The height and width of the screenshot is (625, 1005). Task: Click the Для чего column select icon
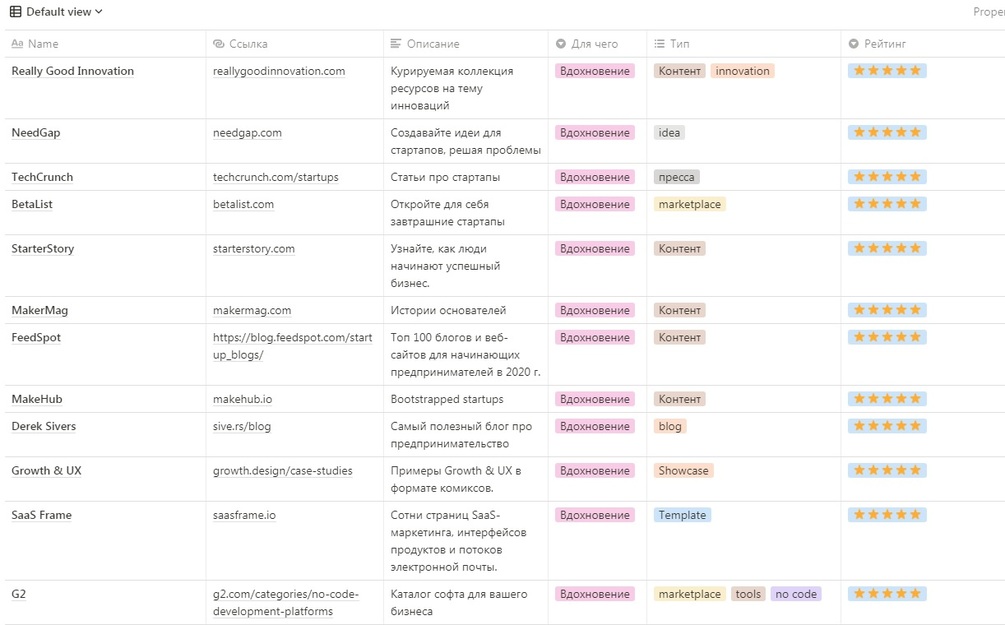[x=561, y=44]
